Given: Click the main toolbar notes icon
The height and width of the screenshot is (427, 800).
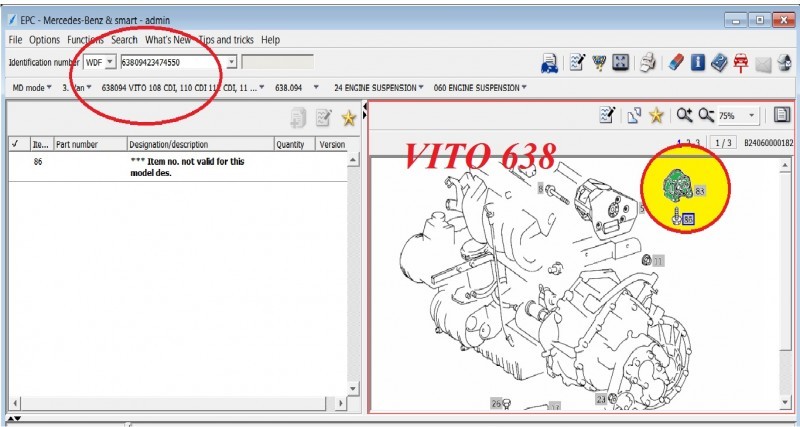Looking at the screenshot, I should click(577, 63).
